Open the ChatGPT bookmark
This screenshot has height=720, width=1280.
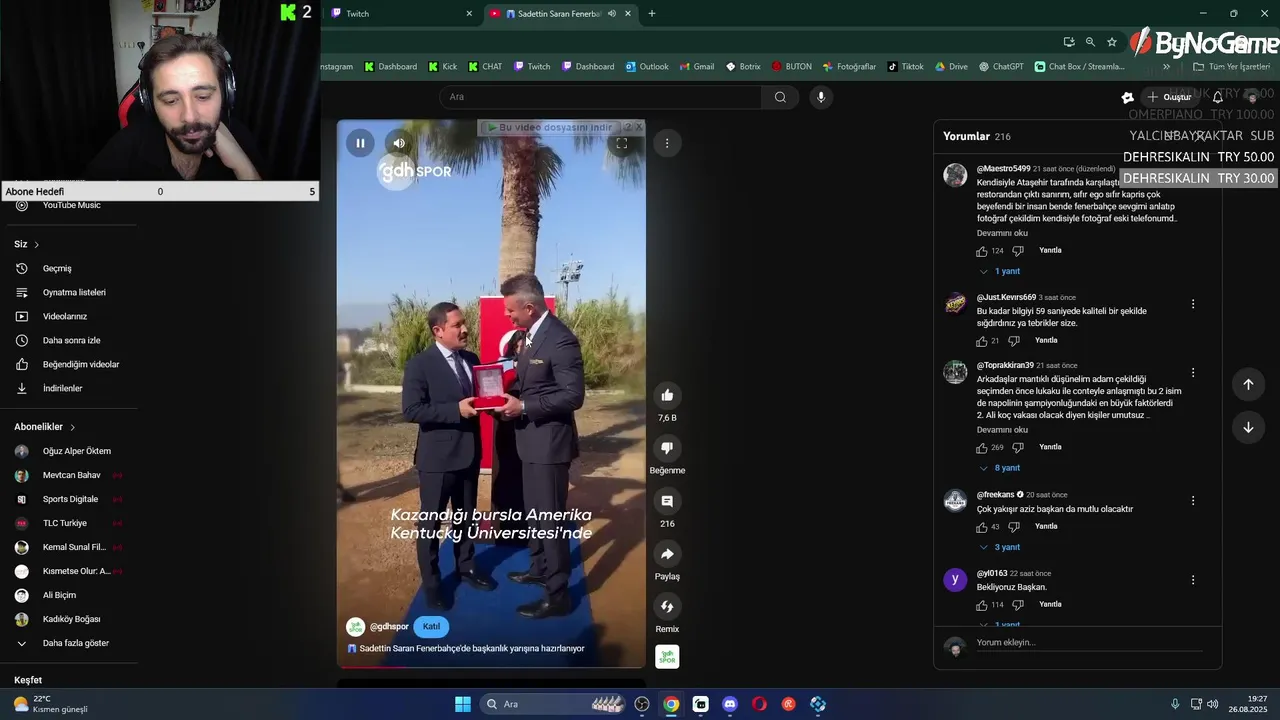1001,67
